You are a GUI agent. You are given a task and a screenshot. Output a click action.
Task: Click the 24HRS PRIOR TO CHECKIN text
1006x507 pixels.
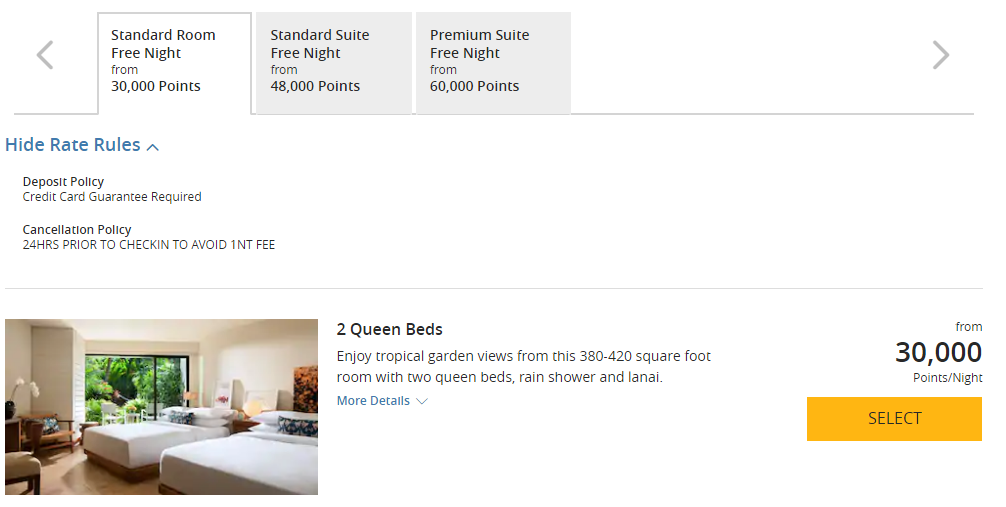point(149,245)
